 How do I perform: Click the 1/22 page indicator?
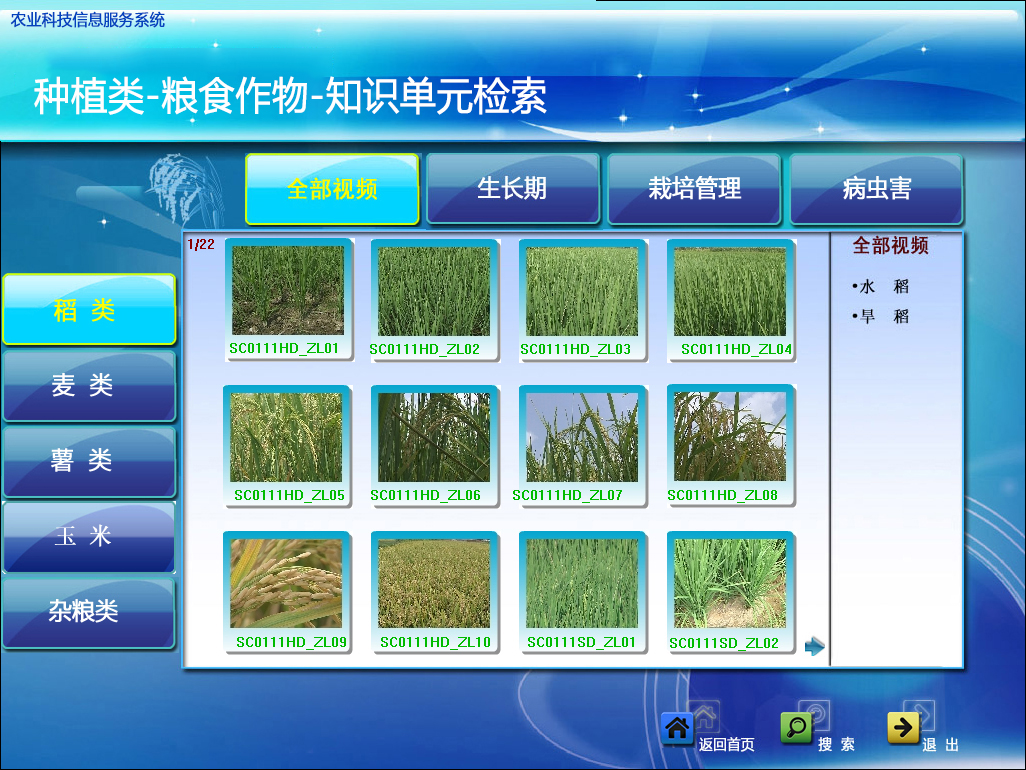point(201,244)
